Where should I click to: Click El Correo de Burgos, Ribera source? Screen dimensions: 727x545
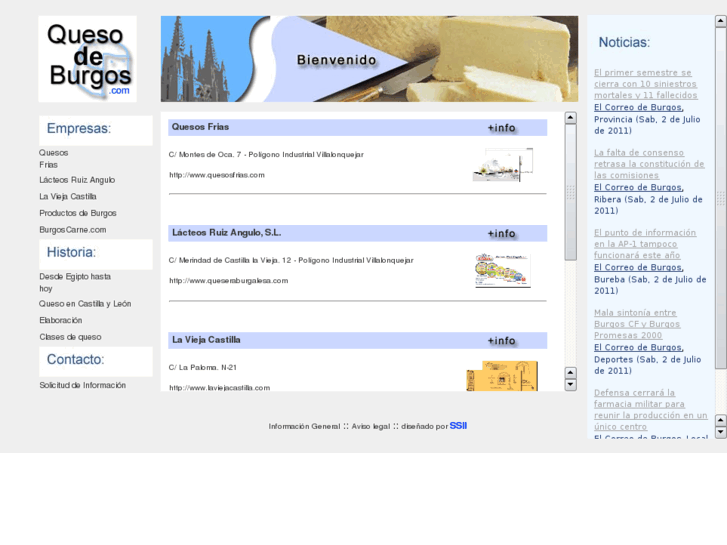[x=639, y=188]
